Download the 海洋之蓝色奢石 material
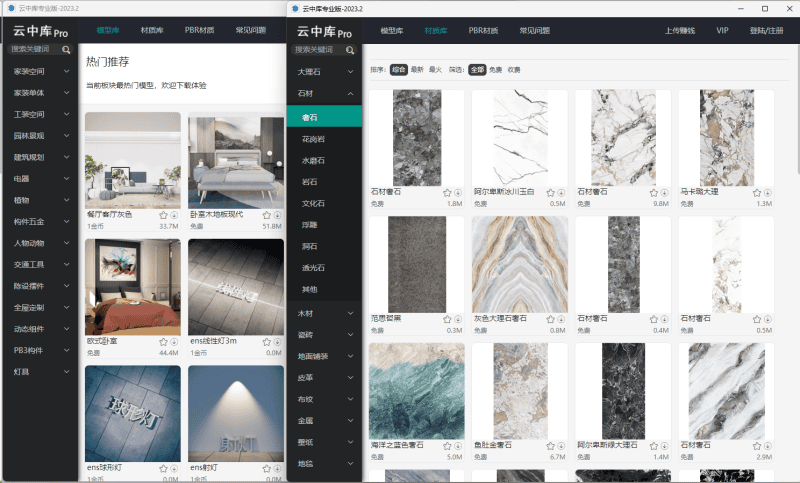The image size is (800, 483). [458, 446]
